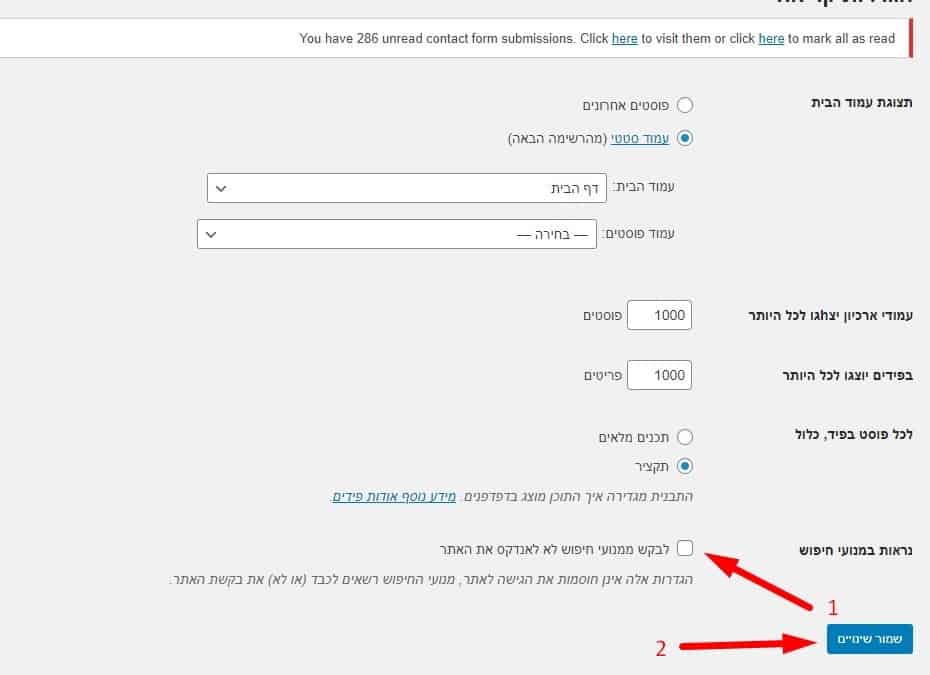Click the 'פוסטים אחרונים' option label
The height and width of the screenshot is (675, 930).
click(x=626, y=106)
